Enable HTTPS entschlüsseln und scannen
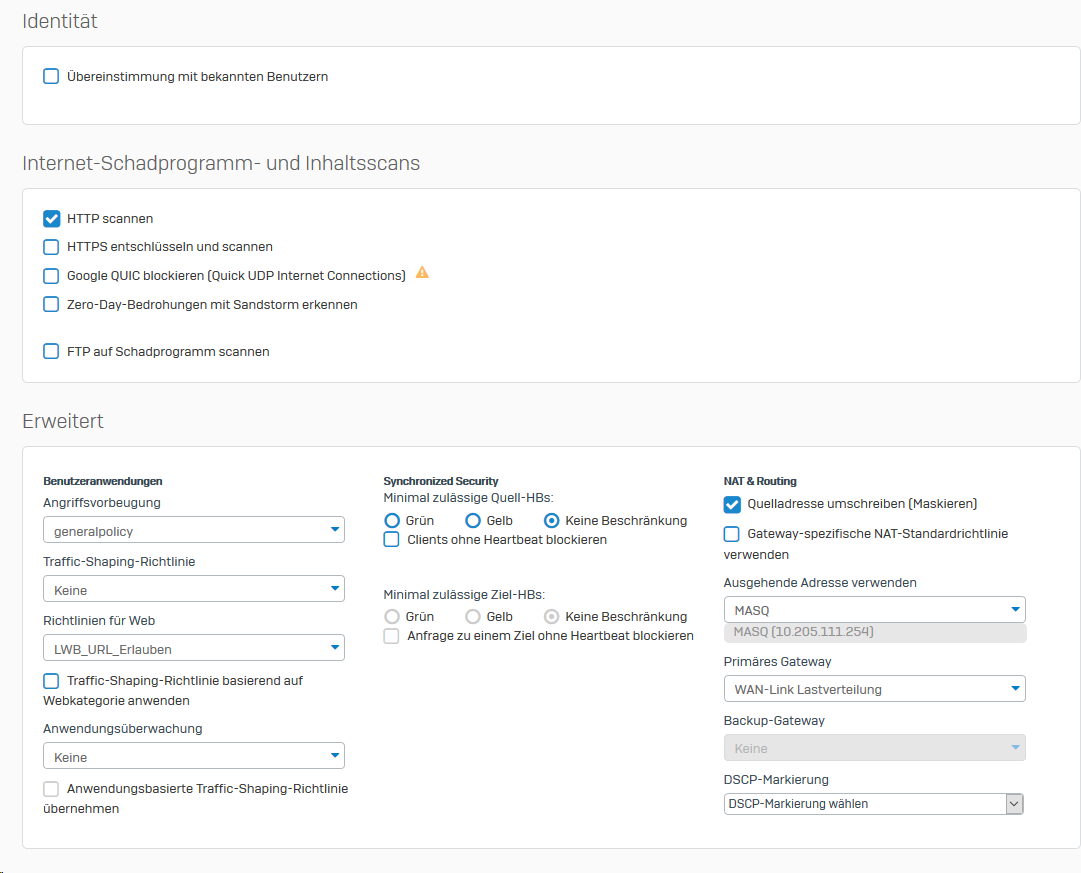The height and width of the screenshot is (873, 1081). (x=51, y=247)
